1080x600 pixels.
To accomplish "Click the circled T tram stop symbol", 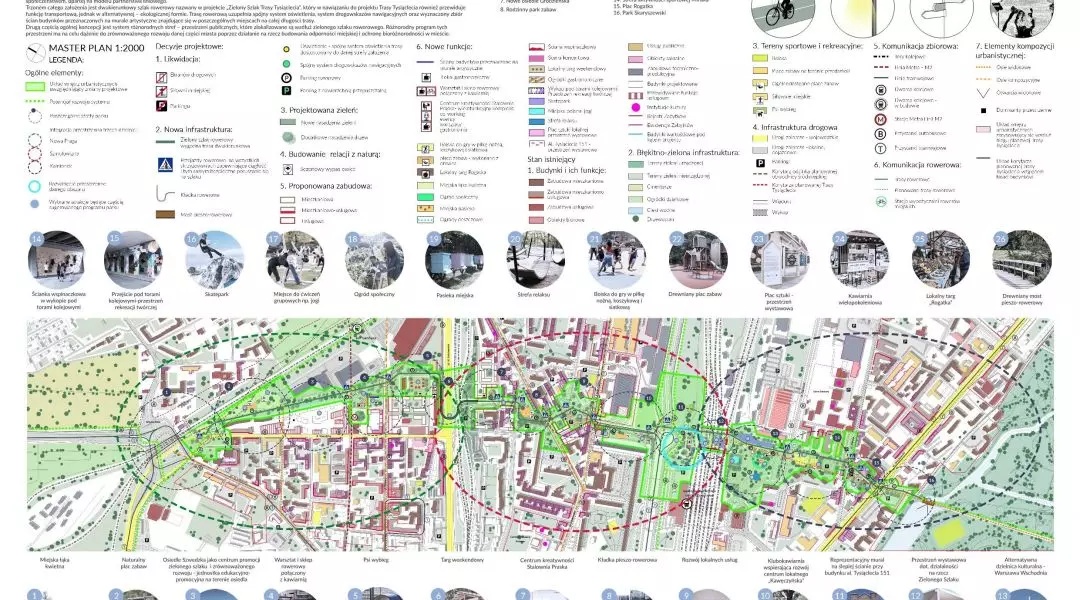I will click(880, 148).
